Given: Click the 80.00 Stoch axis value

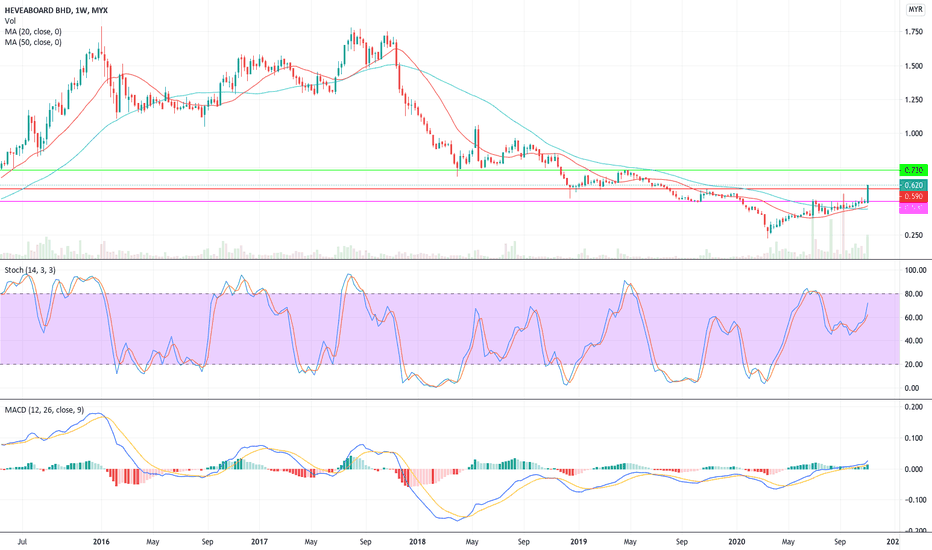Looking at the screenshot, I should 914,294.
